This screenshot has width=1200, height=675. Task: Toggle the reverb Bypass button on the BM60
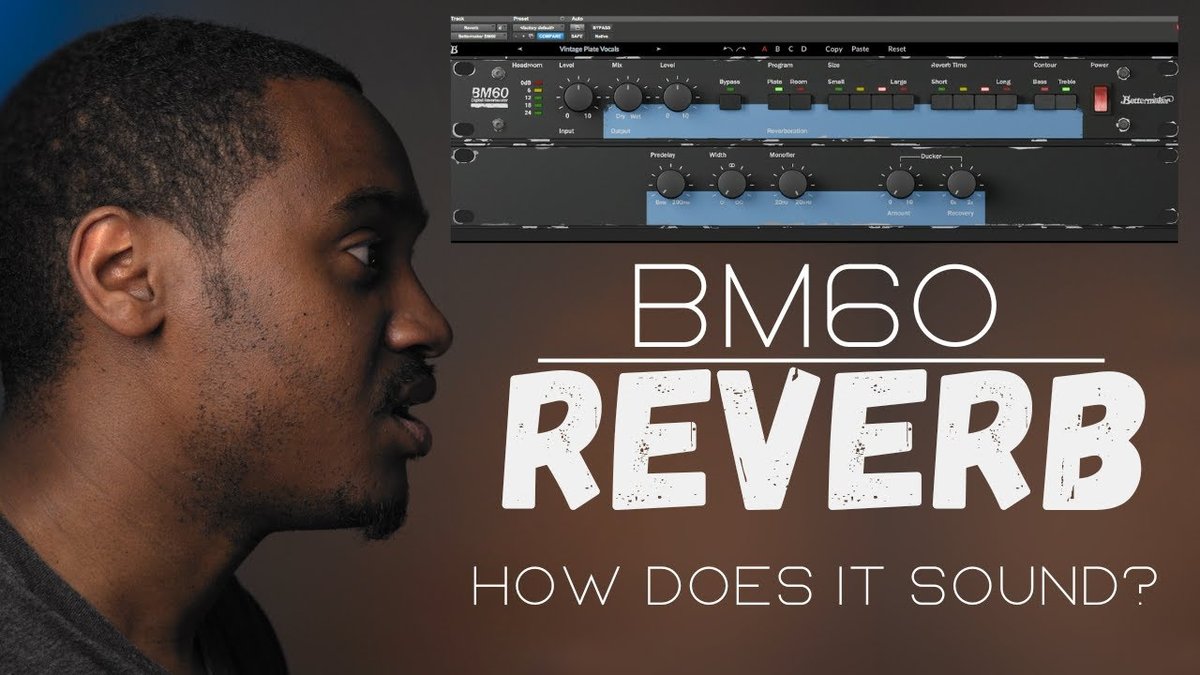730,101
